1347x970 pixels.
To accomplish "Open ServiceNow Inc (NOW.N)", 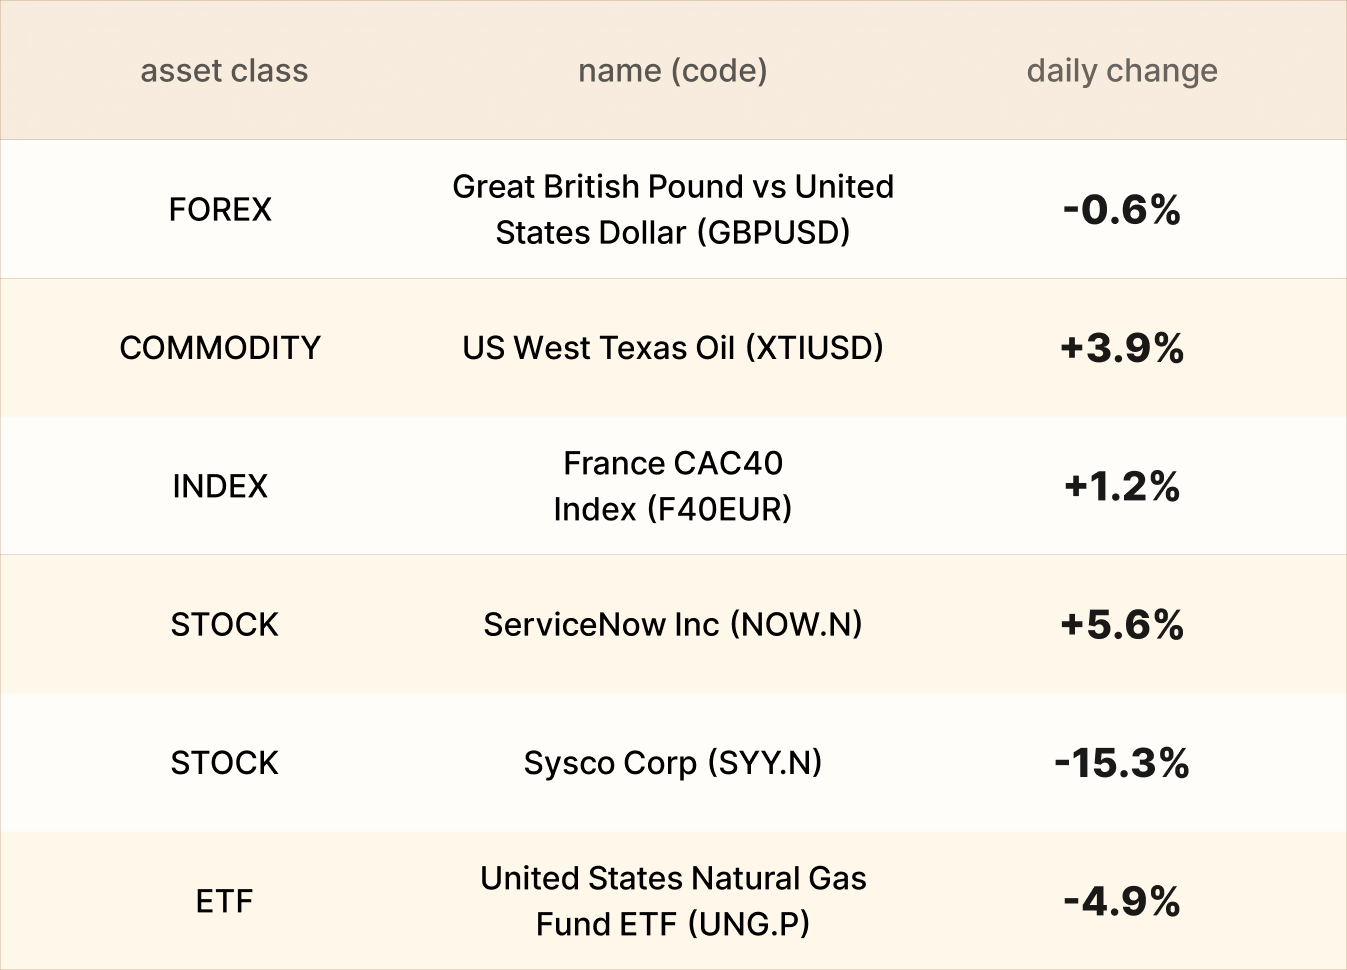I will 672,625.
